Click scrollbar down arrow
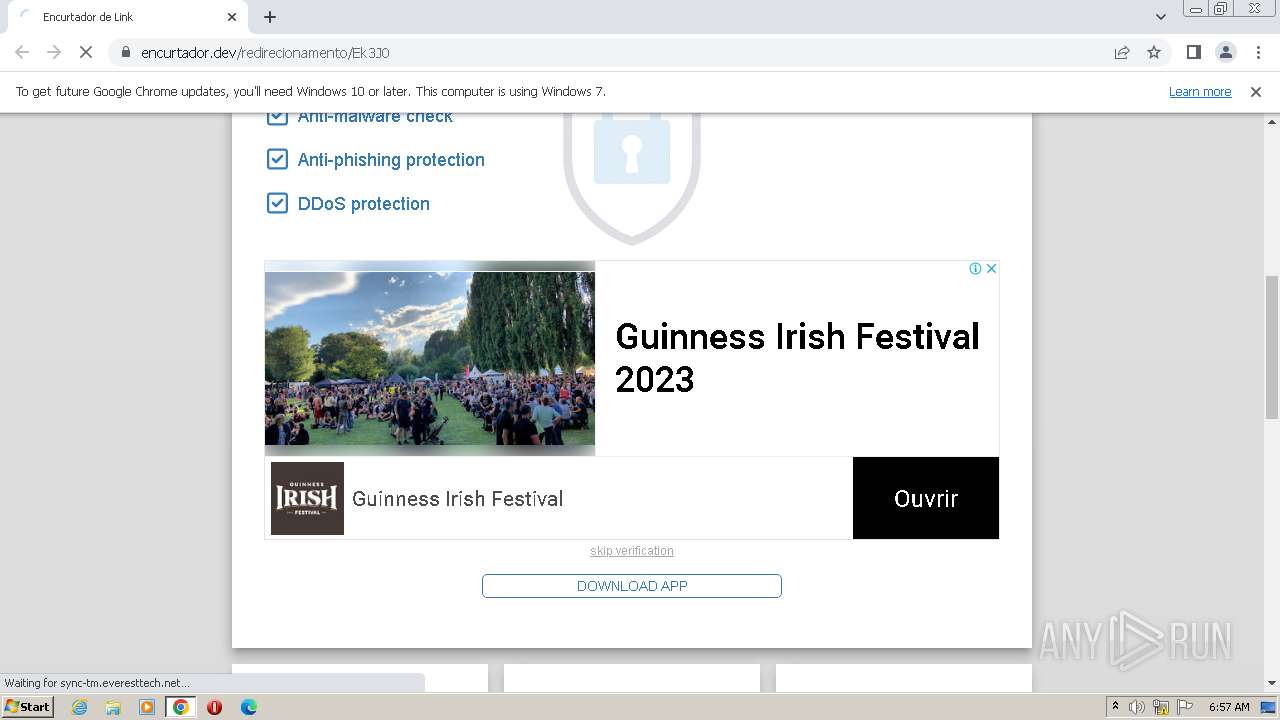Viewport: 1280px width, 720px height. point(1272,683)
